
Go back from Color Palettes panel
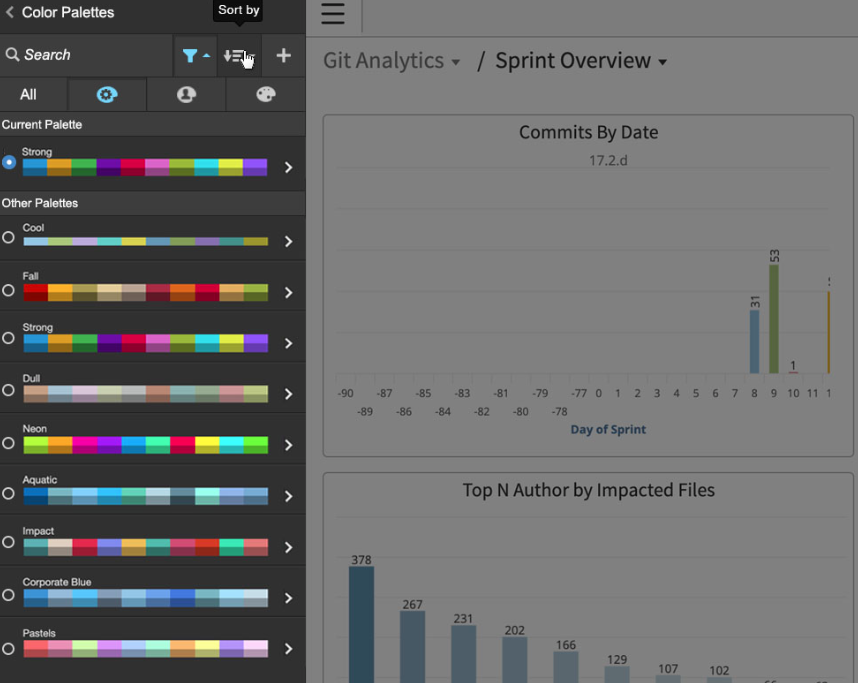(10, 12)
